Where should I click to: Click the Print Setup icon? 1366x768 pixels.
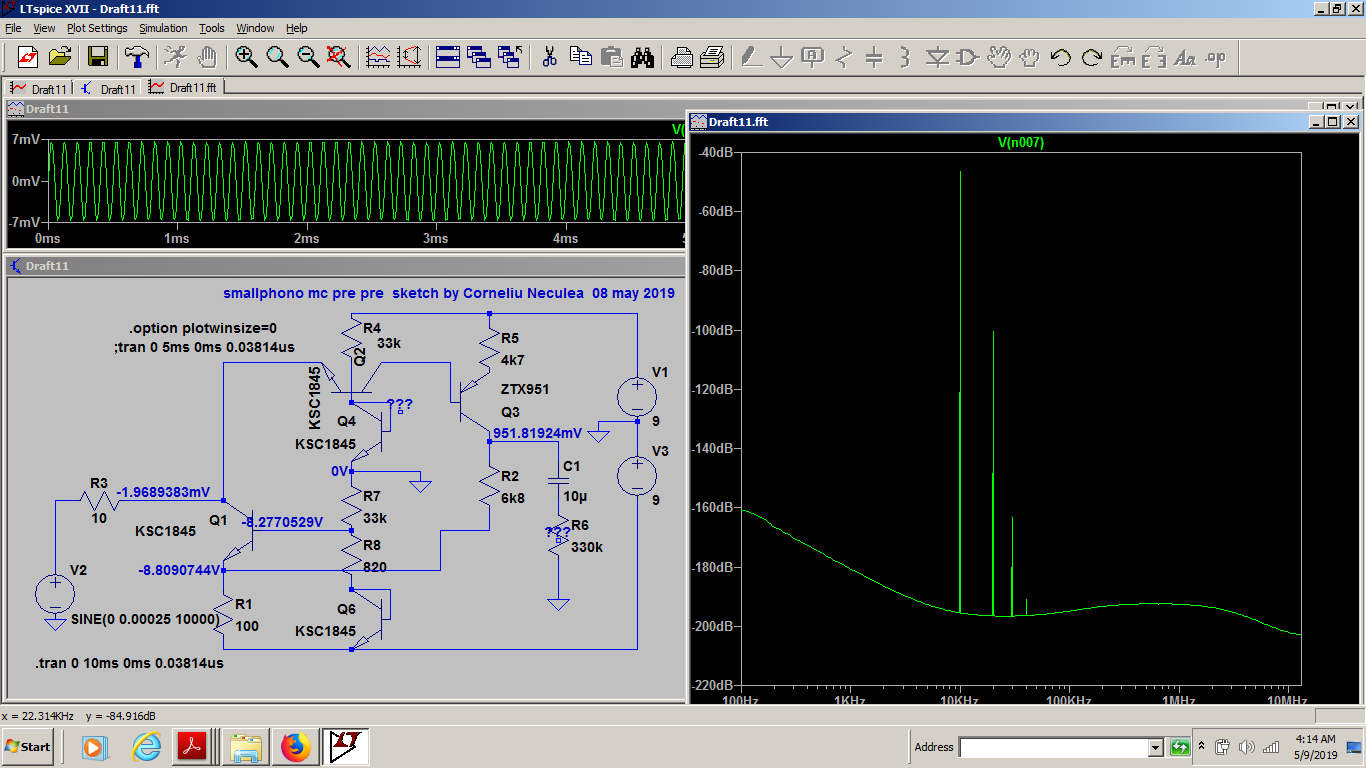[681, 56]
